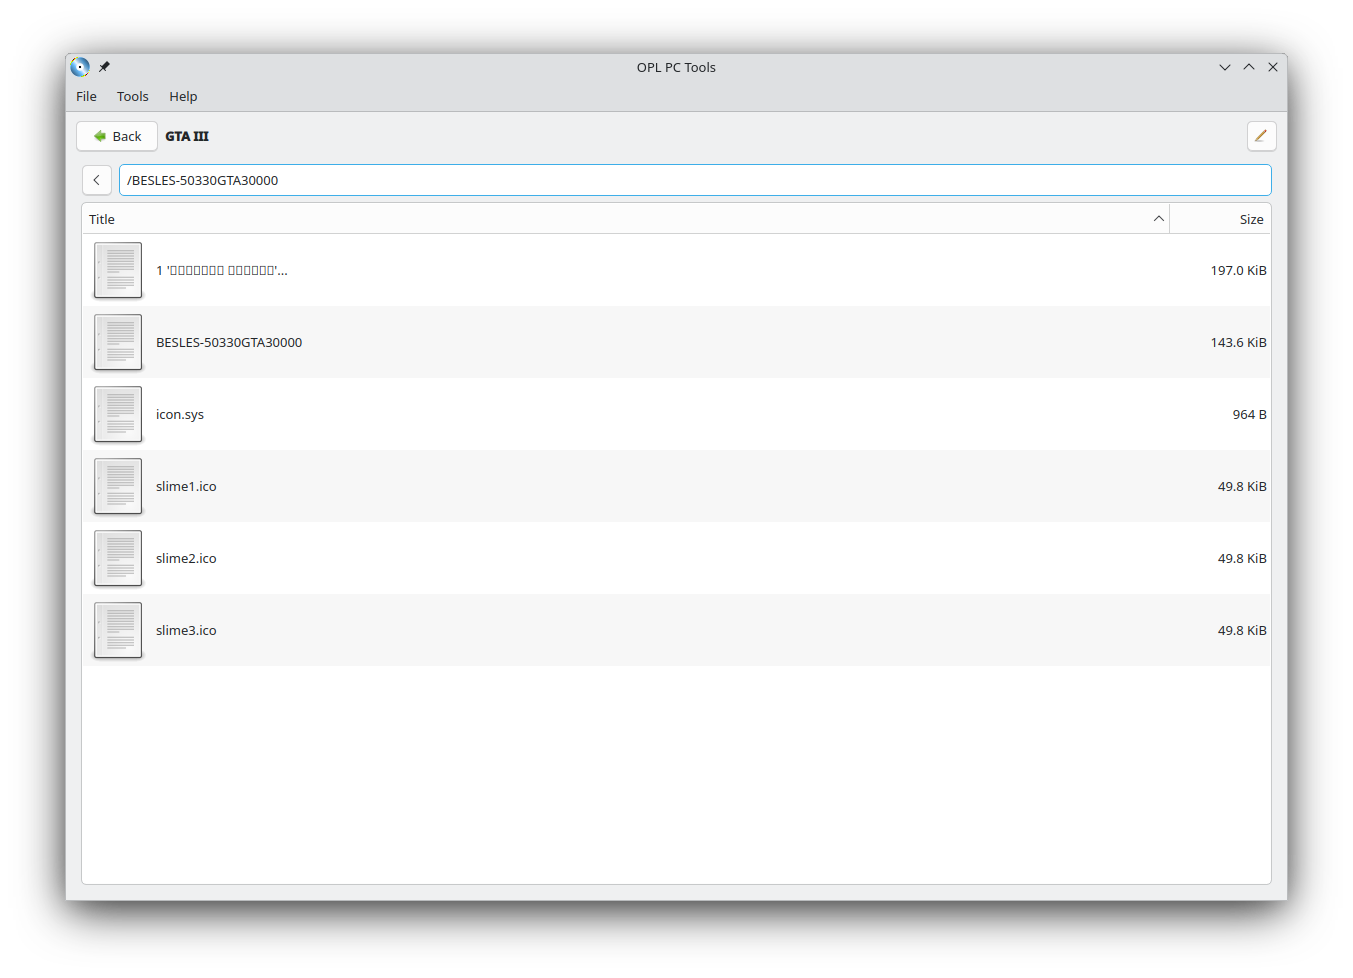The height and width of the screenshot is (978, 1353).
Task: Go up one directory with the chevron button
Action: click(x=96, y=180)
